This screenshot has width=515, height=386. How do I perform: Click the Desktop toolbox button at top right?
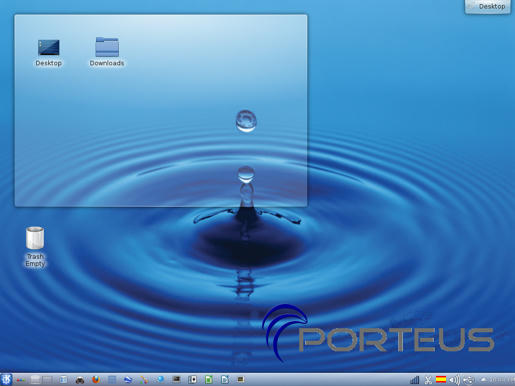click(x=488, y=6)
